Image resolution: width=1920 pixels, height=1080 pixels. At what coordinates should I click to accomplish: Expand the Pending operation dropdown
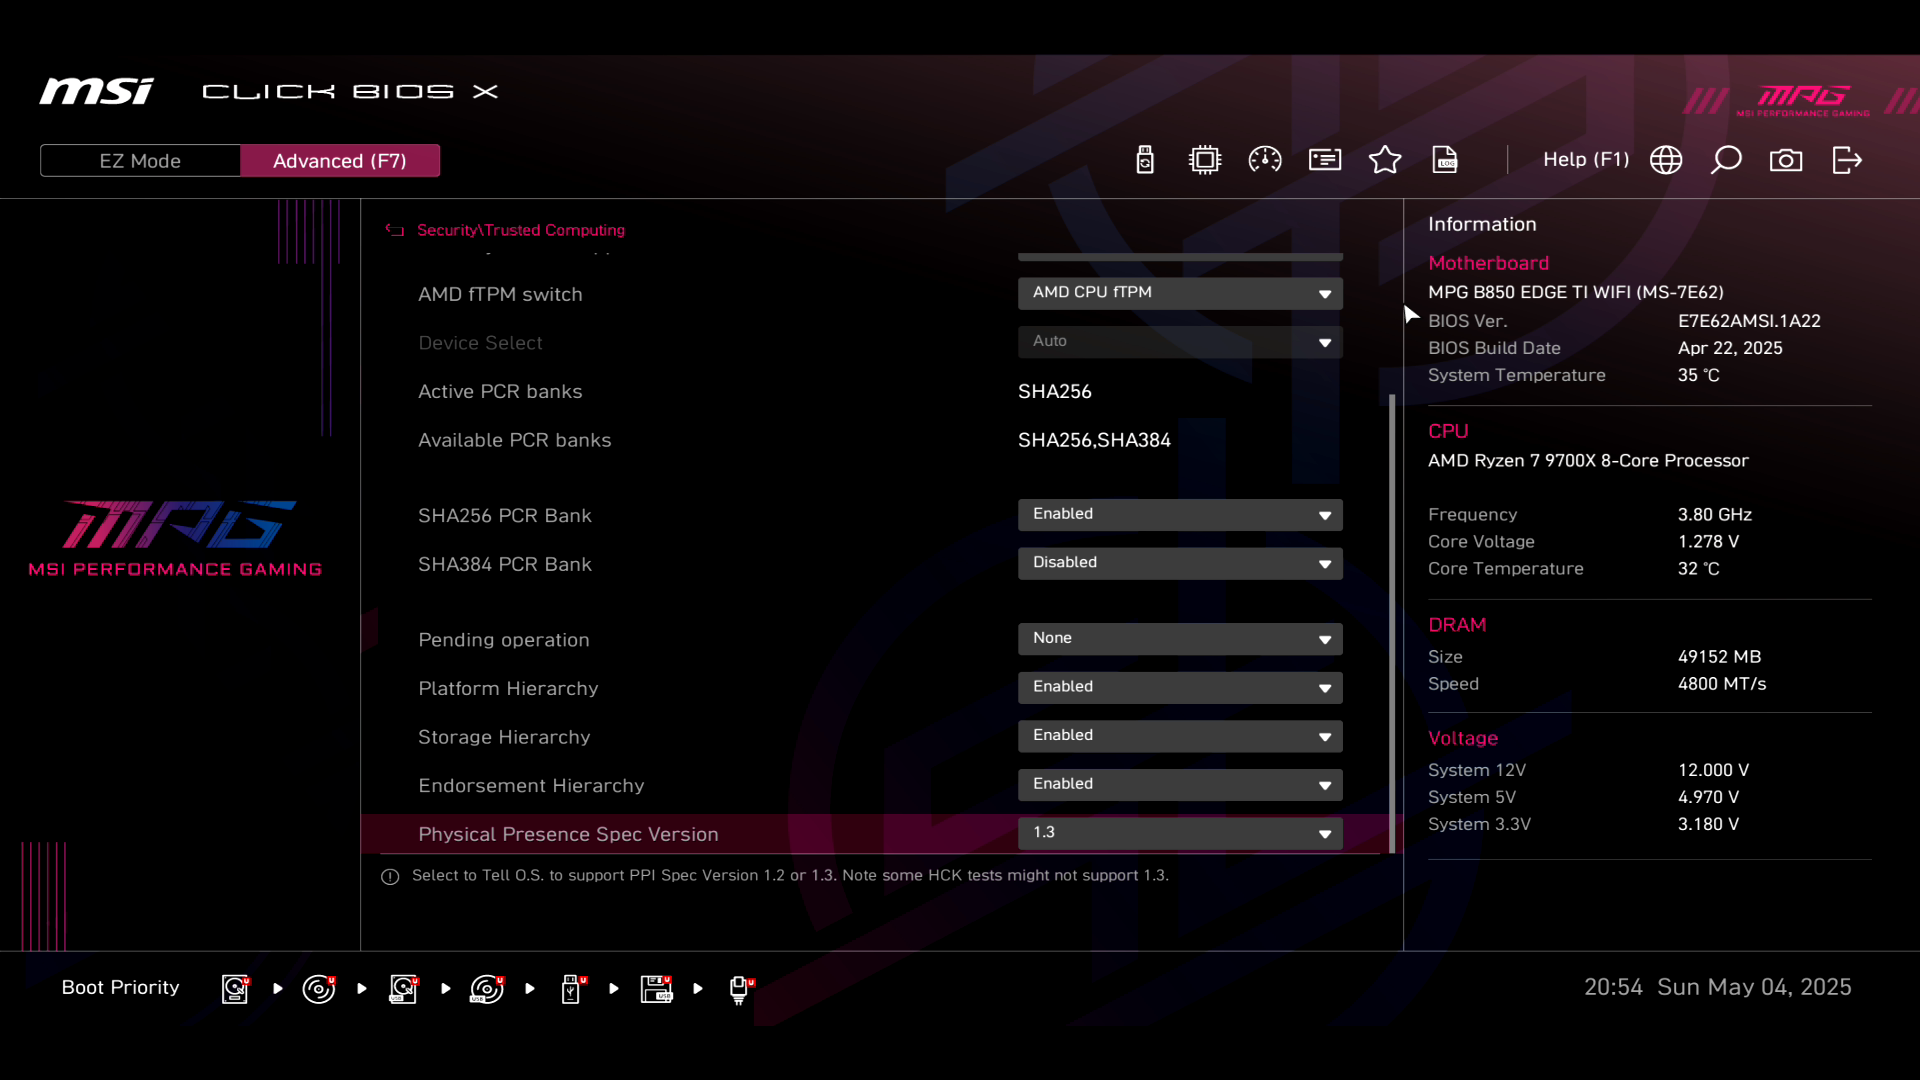[x=1180, y=639]
